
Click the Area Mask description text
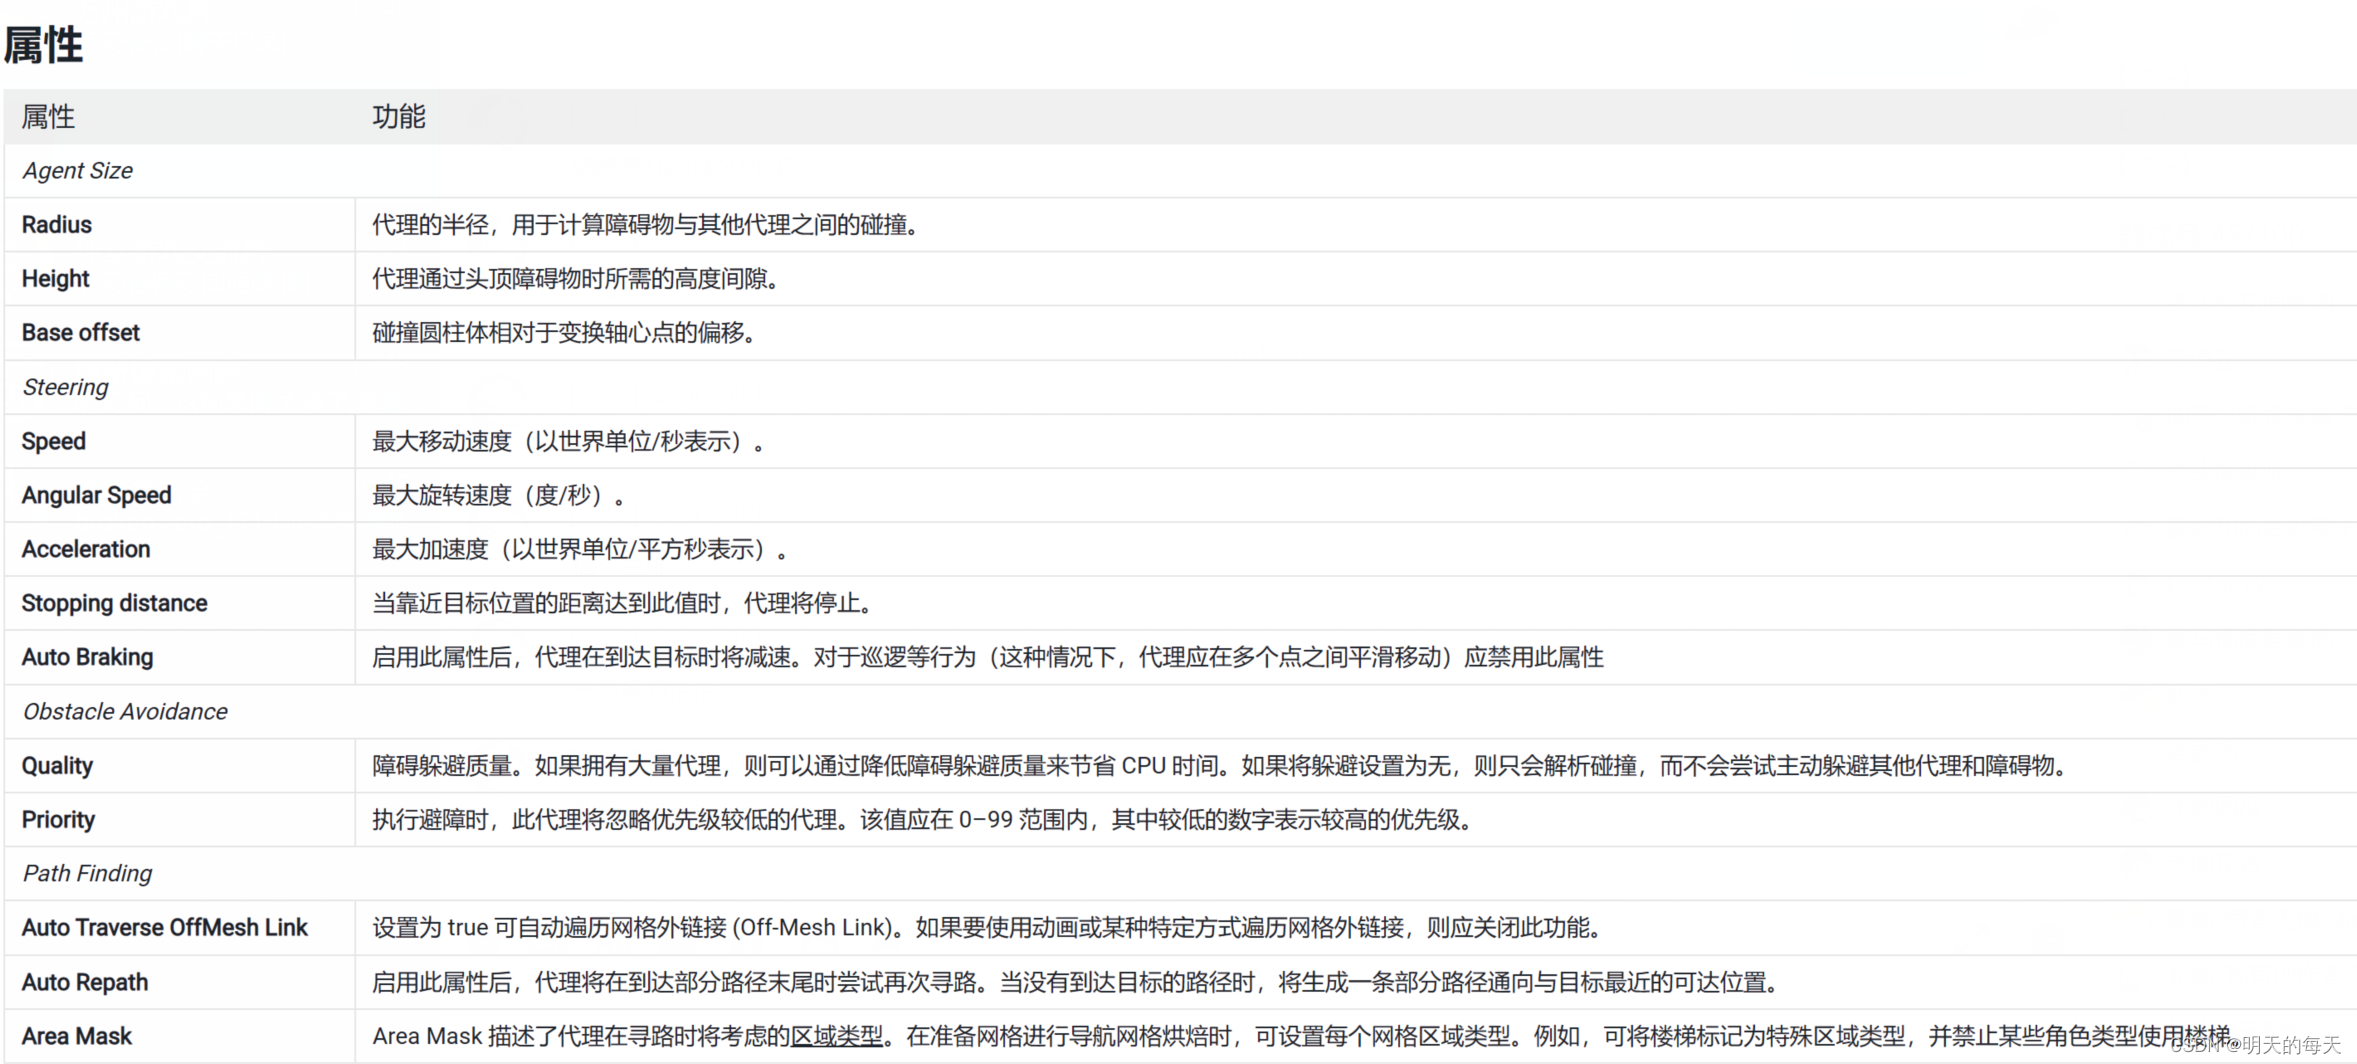click(1305, 1036)
